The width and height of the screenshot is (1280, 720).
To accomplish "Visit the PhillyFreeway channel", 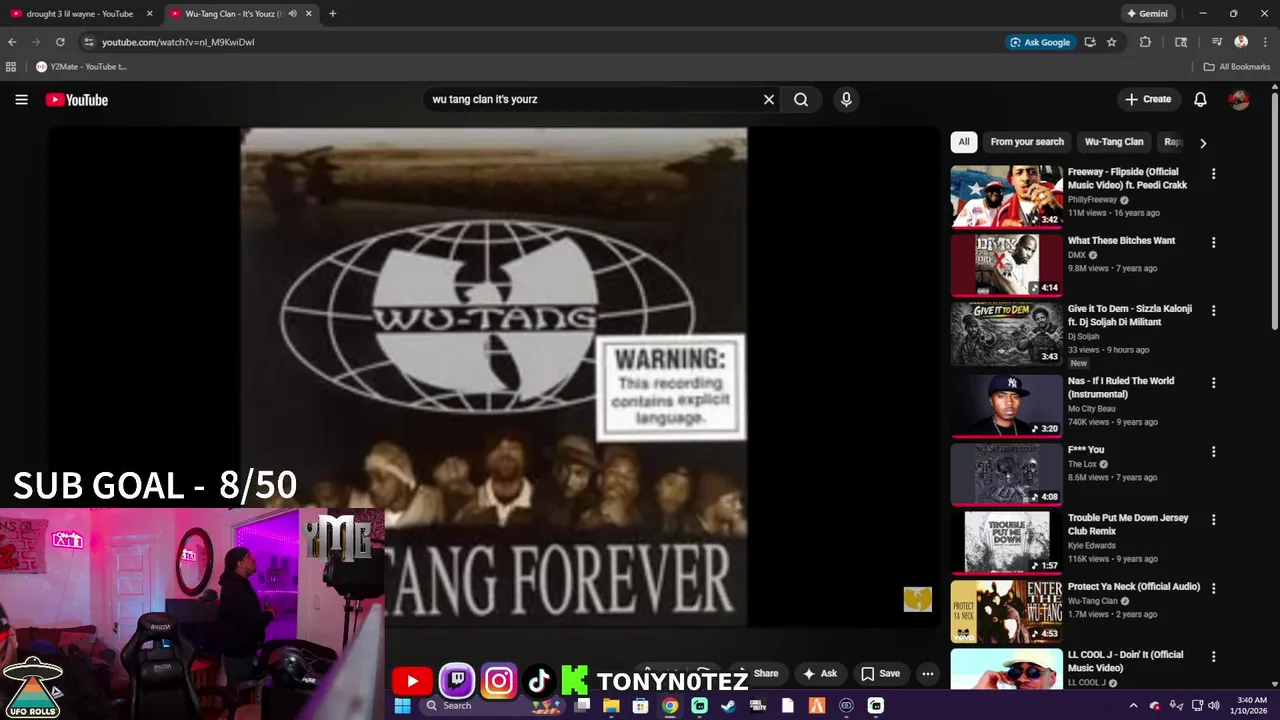I will point(1092,200).
